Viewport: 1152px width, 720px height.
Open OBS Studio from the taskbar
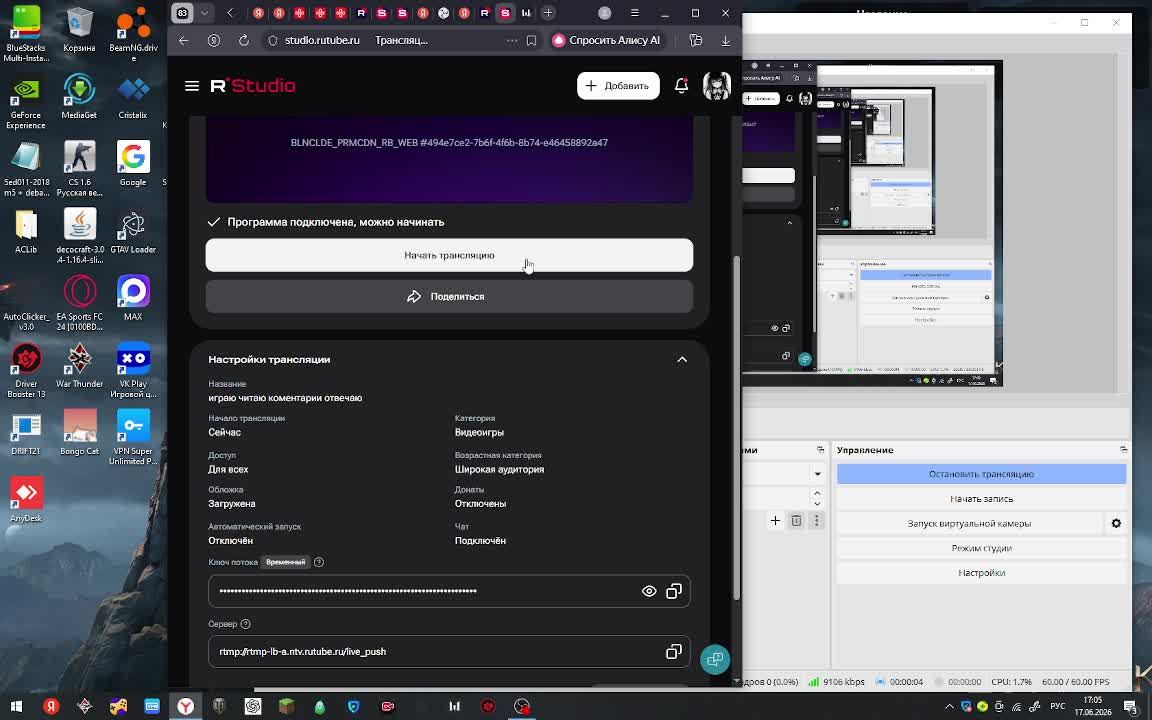coord(522,706)
